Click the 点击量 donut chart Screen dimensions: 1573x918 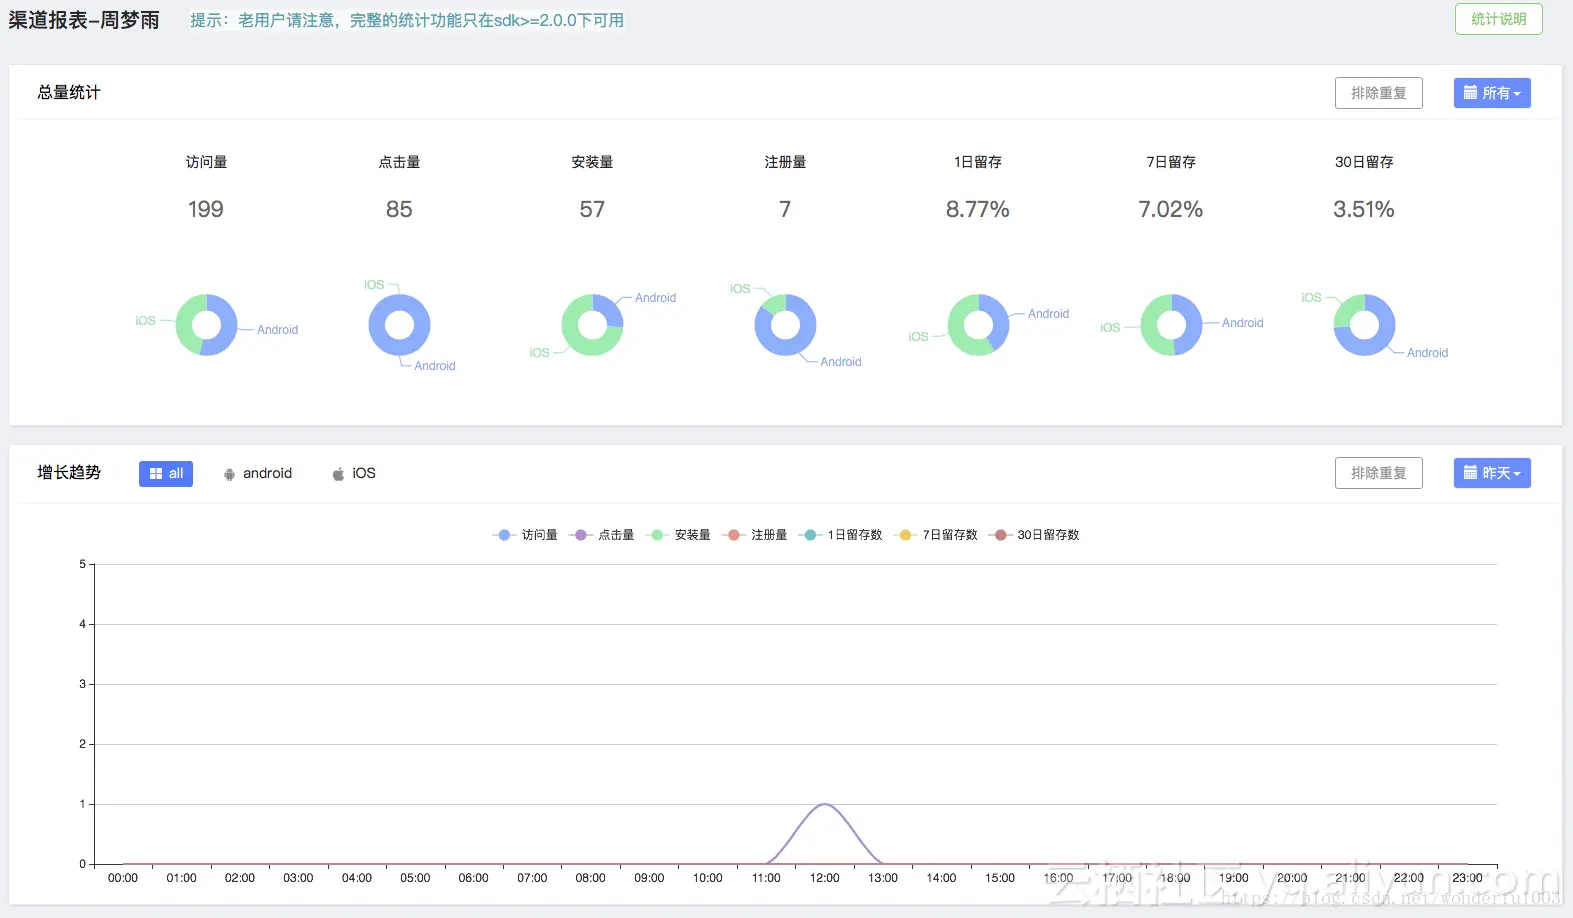399,325
